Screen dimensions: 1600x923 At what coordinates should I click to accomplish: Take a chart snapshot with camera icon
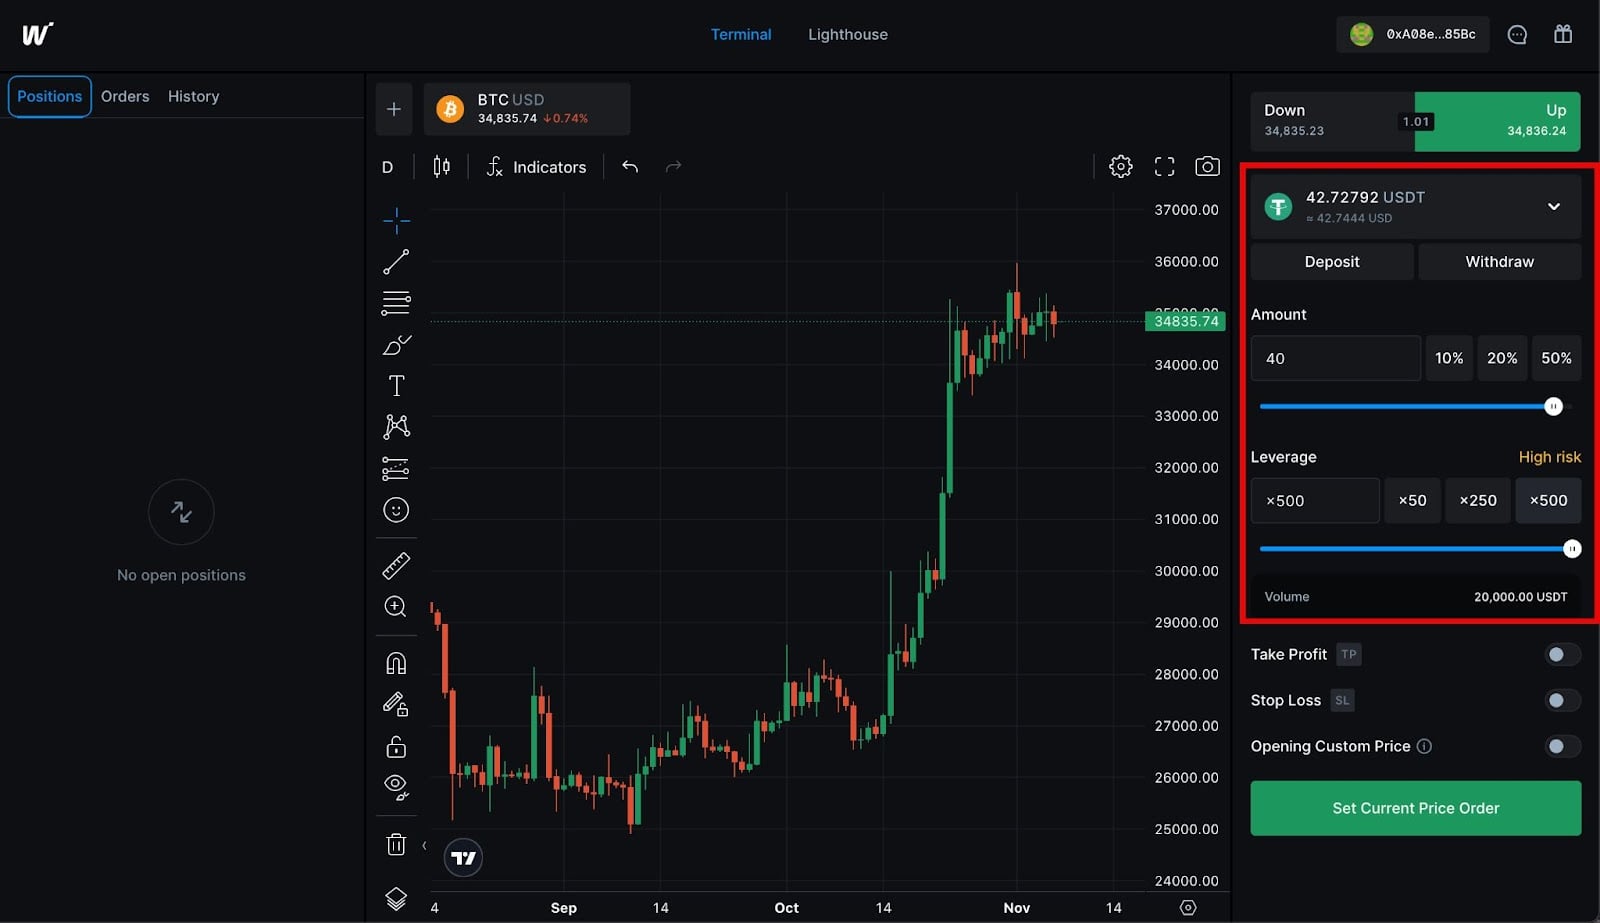coord(1207,167)
